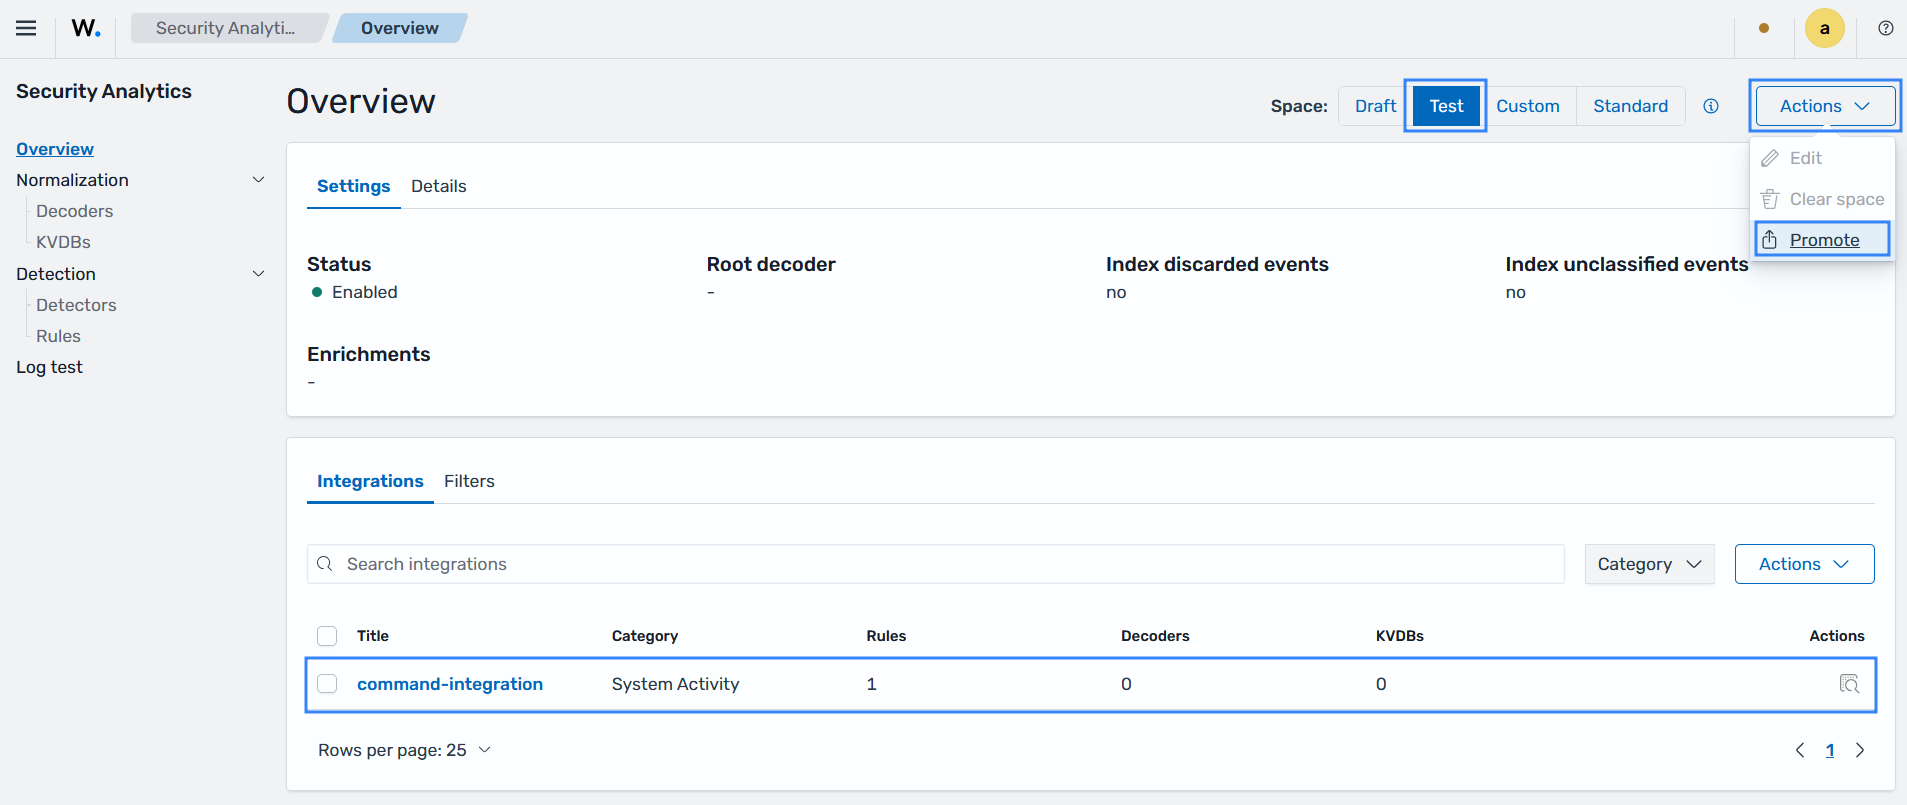Go to page 1 link
This screenshot has width=1907, height=805.
[1830, 750]
